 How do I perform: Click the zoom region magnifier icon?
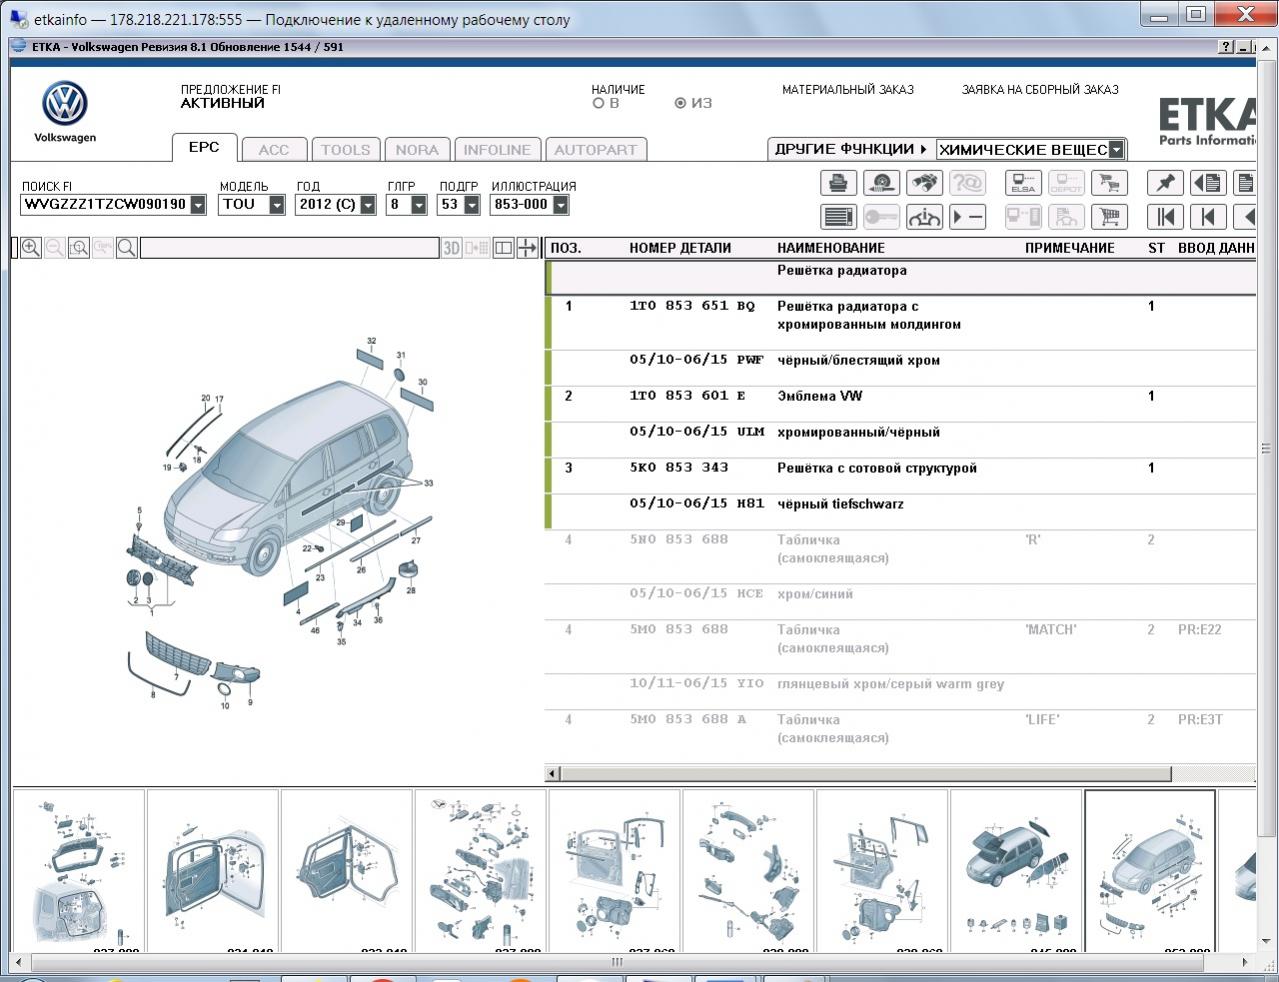[x=79, y=248]
